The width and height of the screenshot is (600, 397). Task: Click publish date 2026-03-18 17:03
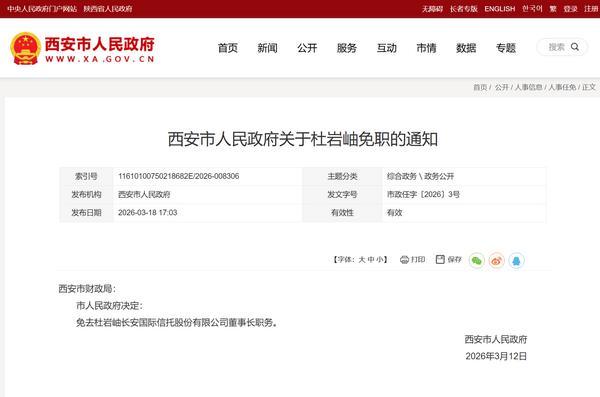pos(148,213)
